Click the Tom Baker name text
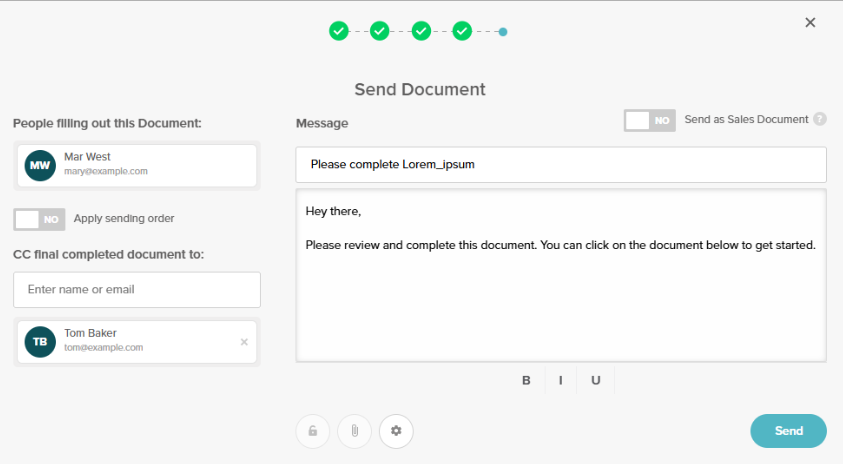Image resolution: width=844 pixels, height=464 pixels. tap(90, 333)
